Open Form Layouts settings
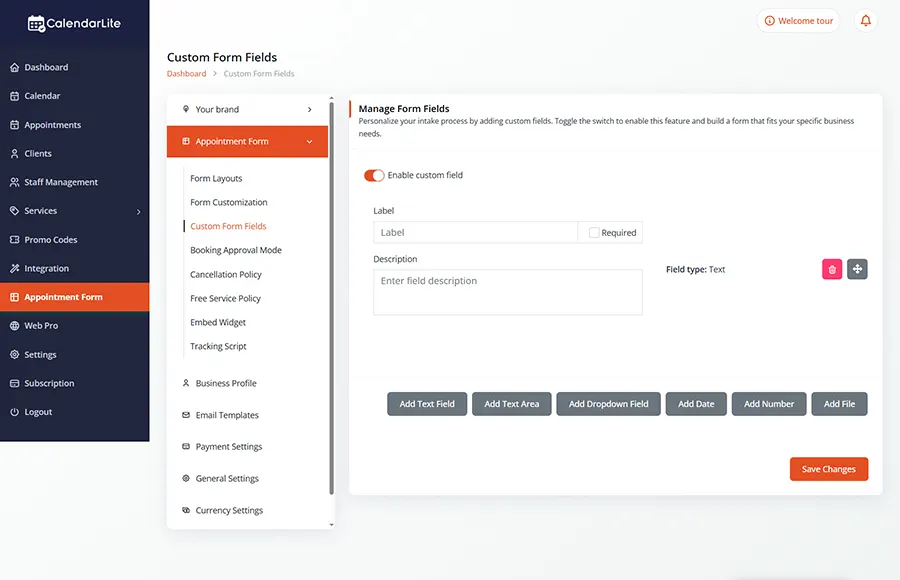The image size is (900, 580). pos(216,179)
